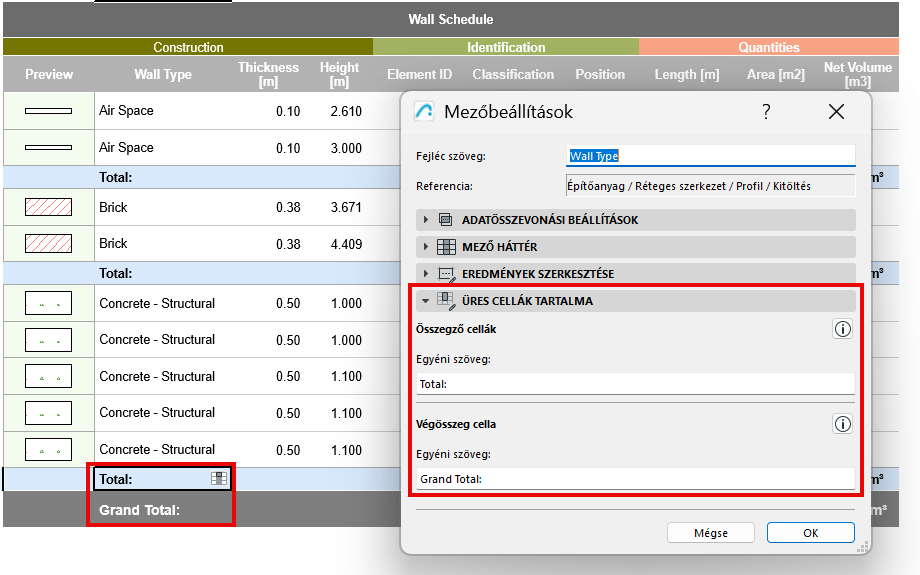The height and width of the screenshot is (575, 920).
Task: Click the Total: custom text field
Action: tap(635, 384)
